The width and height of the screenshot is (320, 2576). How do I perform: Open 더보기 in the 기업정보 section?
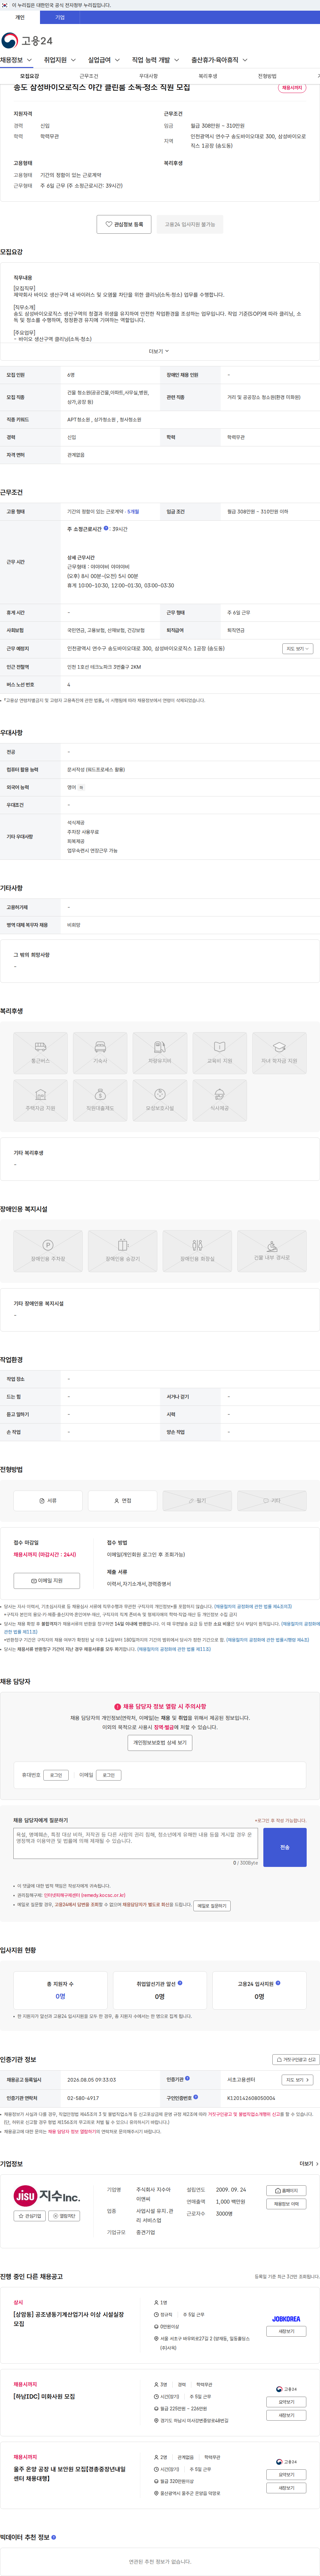(309, 2164)
